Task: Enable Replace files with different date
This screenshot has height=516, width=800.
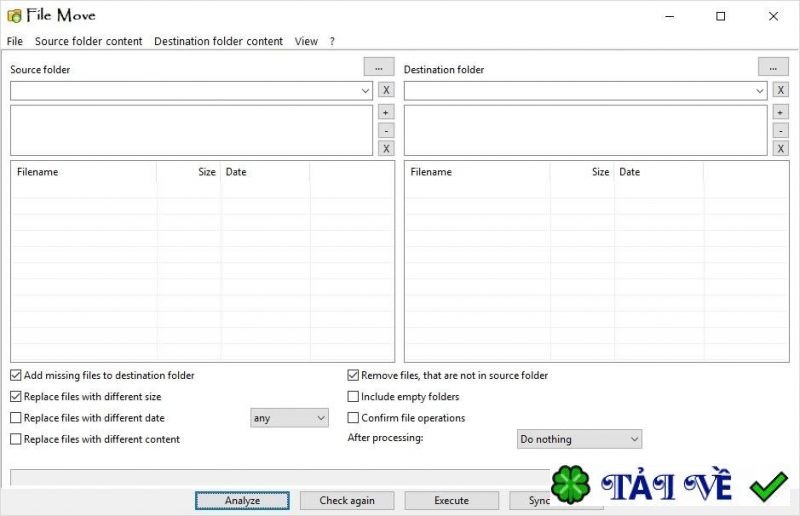Action: [16, 418]
